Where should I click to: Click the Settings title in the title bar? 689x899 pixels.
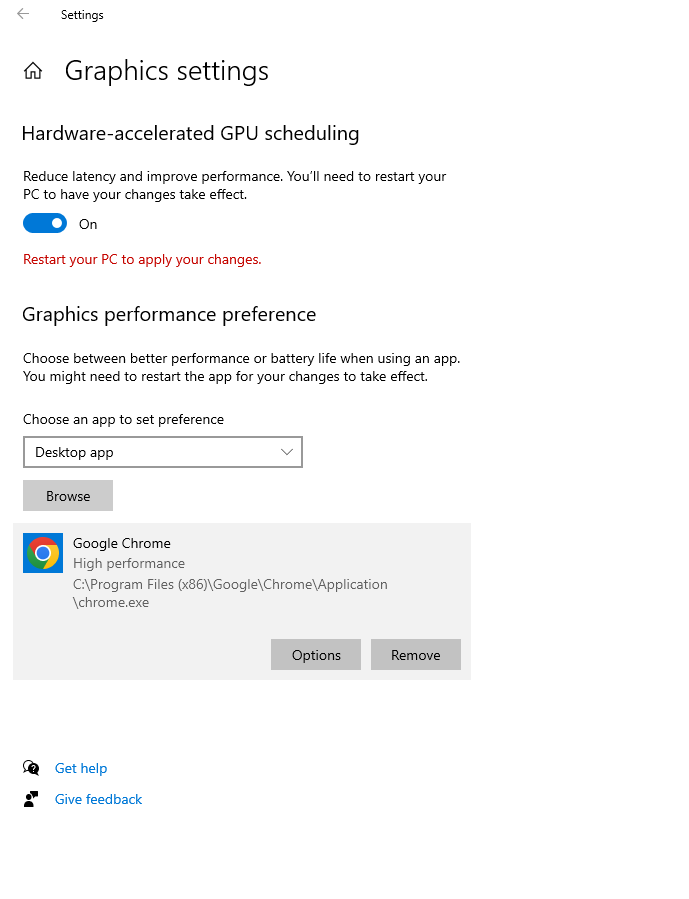pyautogui.click(x=82, y=14)
